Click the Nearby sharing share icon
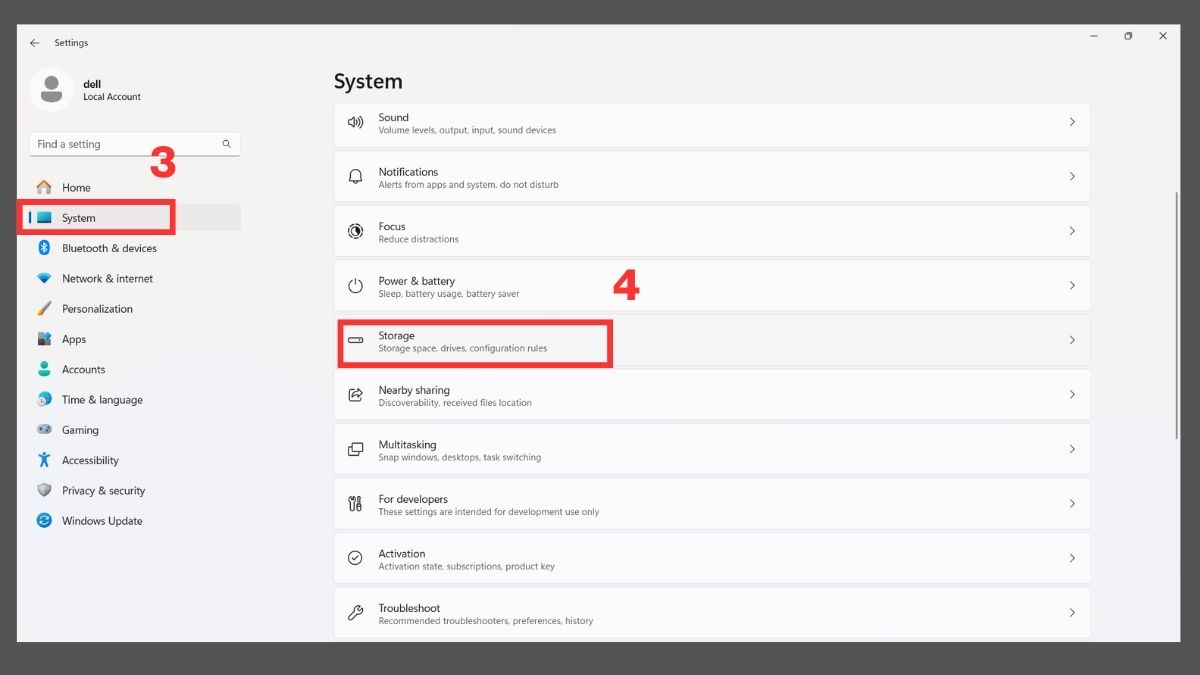Screen dimensions: 1200x675 coord(355,395)
